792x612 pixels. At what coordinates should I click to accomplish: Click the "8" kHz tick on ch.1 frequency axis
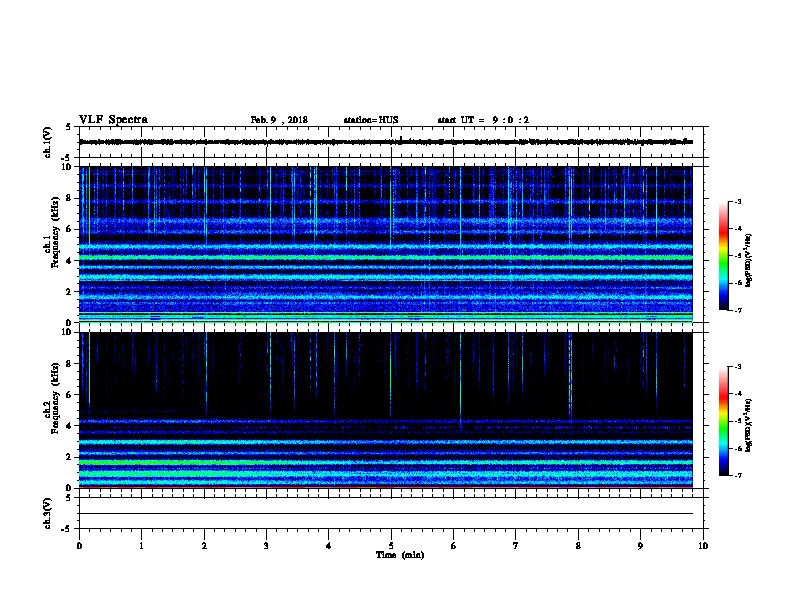click(68, 198)
